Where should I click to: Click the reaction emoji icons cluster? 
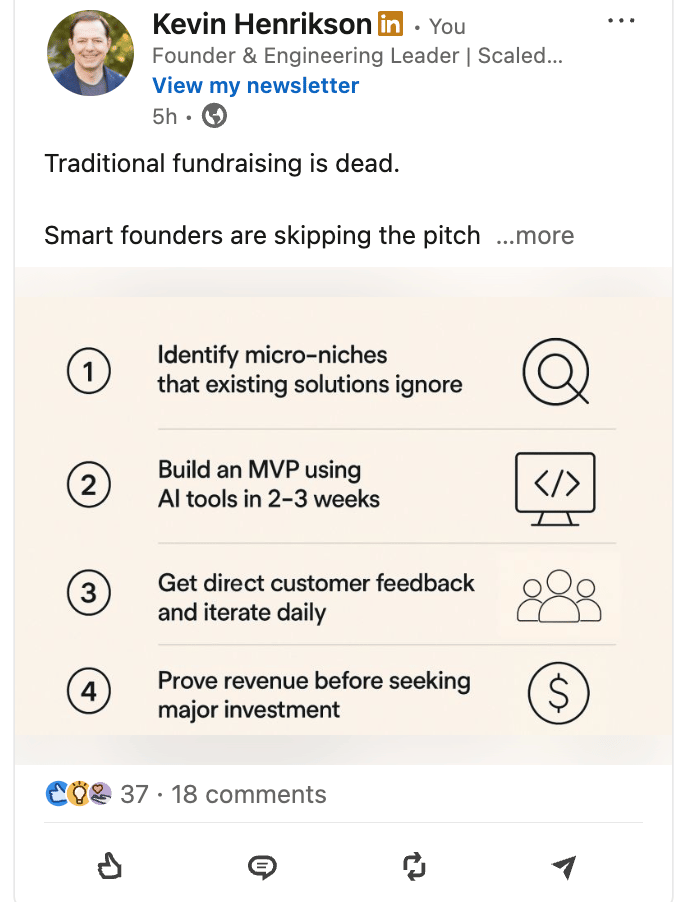click(79, 794)
